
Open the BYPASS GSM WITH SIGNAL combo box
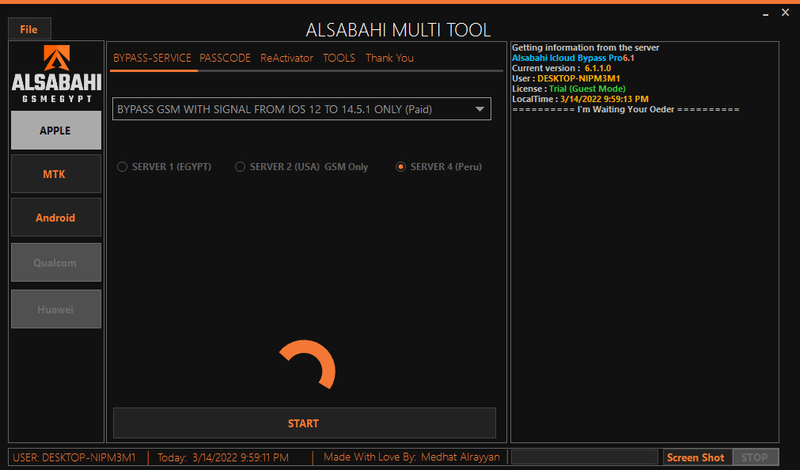pyautogui.click(x=302, y=109)
